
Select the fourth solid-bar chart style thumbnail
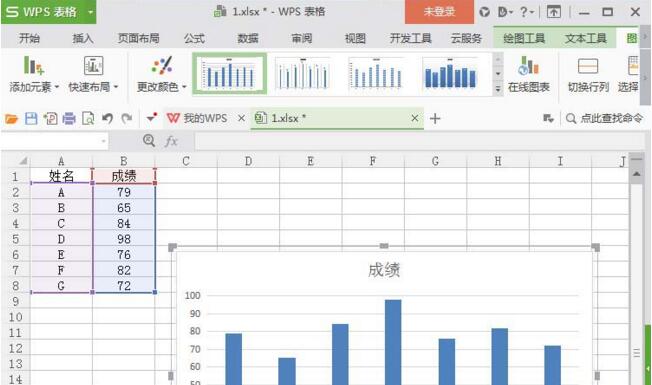click(450, 74)
